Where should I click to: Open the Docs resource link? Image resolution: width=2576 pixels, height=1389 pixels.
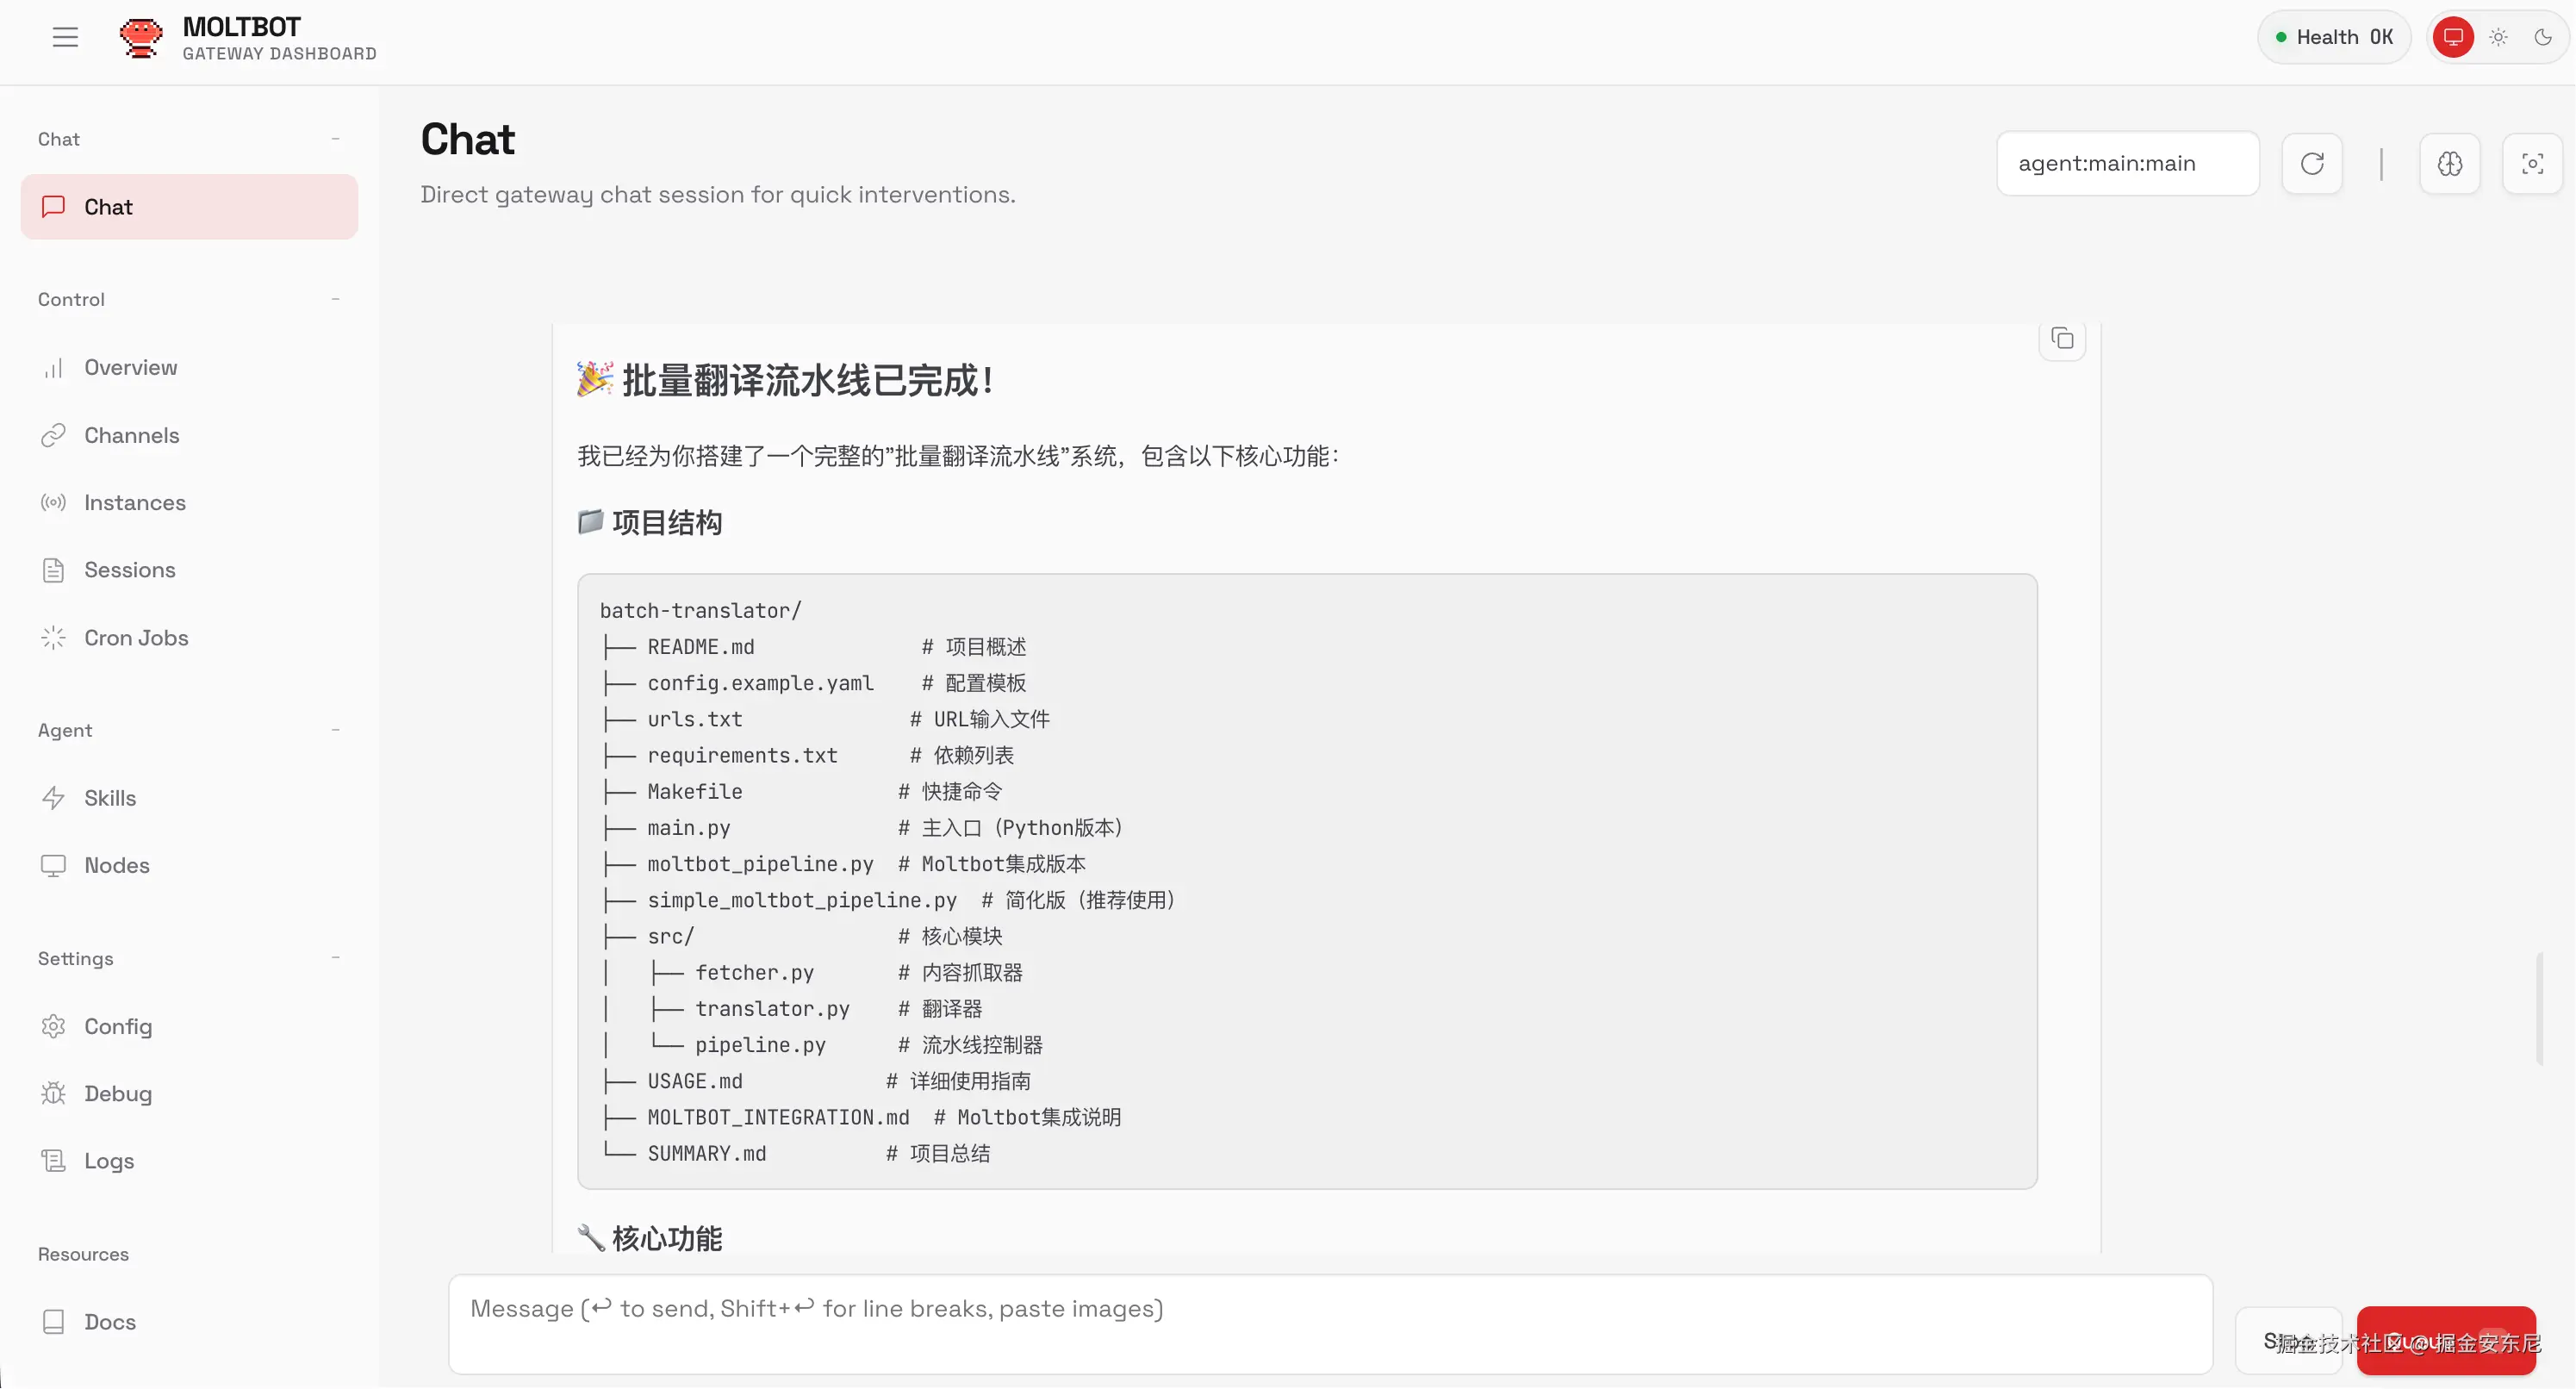pyautogui.click(x=109, y=1321)
